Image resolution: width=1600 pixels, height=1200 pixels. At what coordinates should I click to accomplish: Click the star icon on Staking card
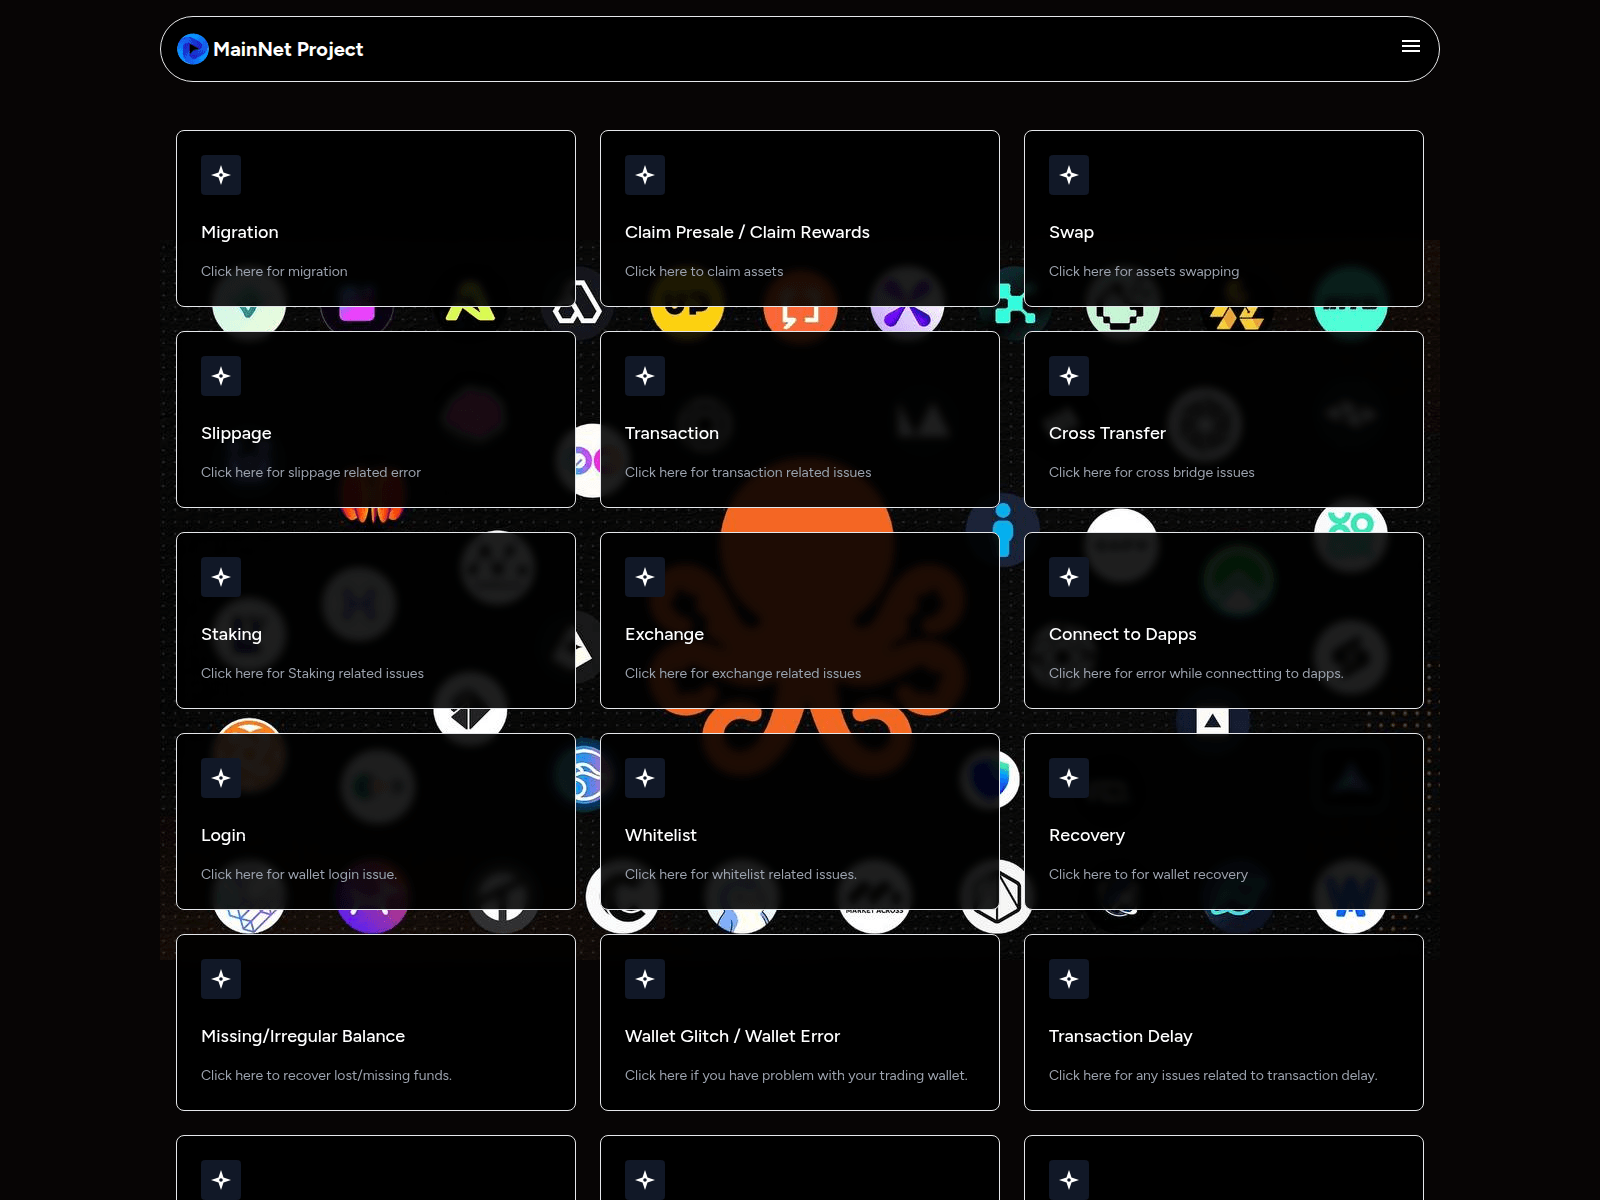click(x=221, y=577)
